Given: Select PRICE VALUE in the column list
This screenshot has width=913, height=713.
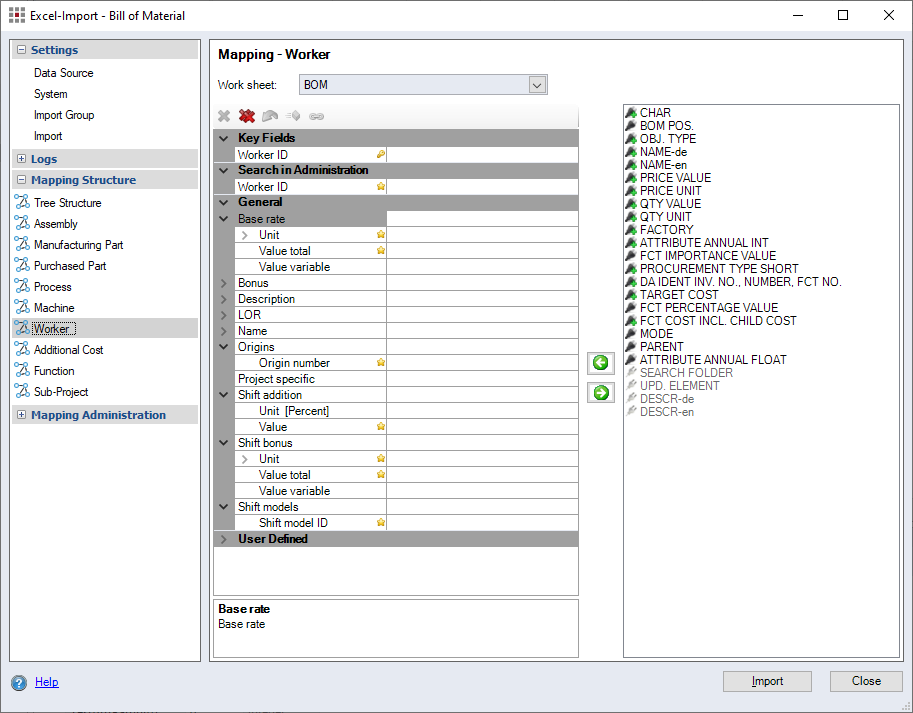Looking at the screenshot, I should click(675, 178).
